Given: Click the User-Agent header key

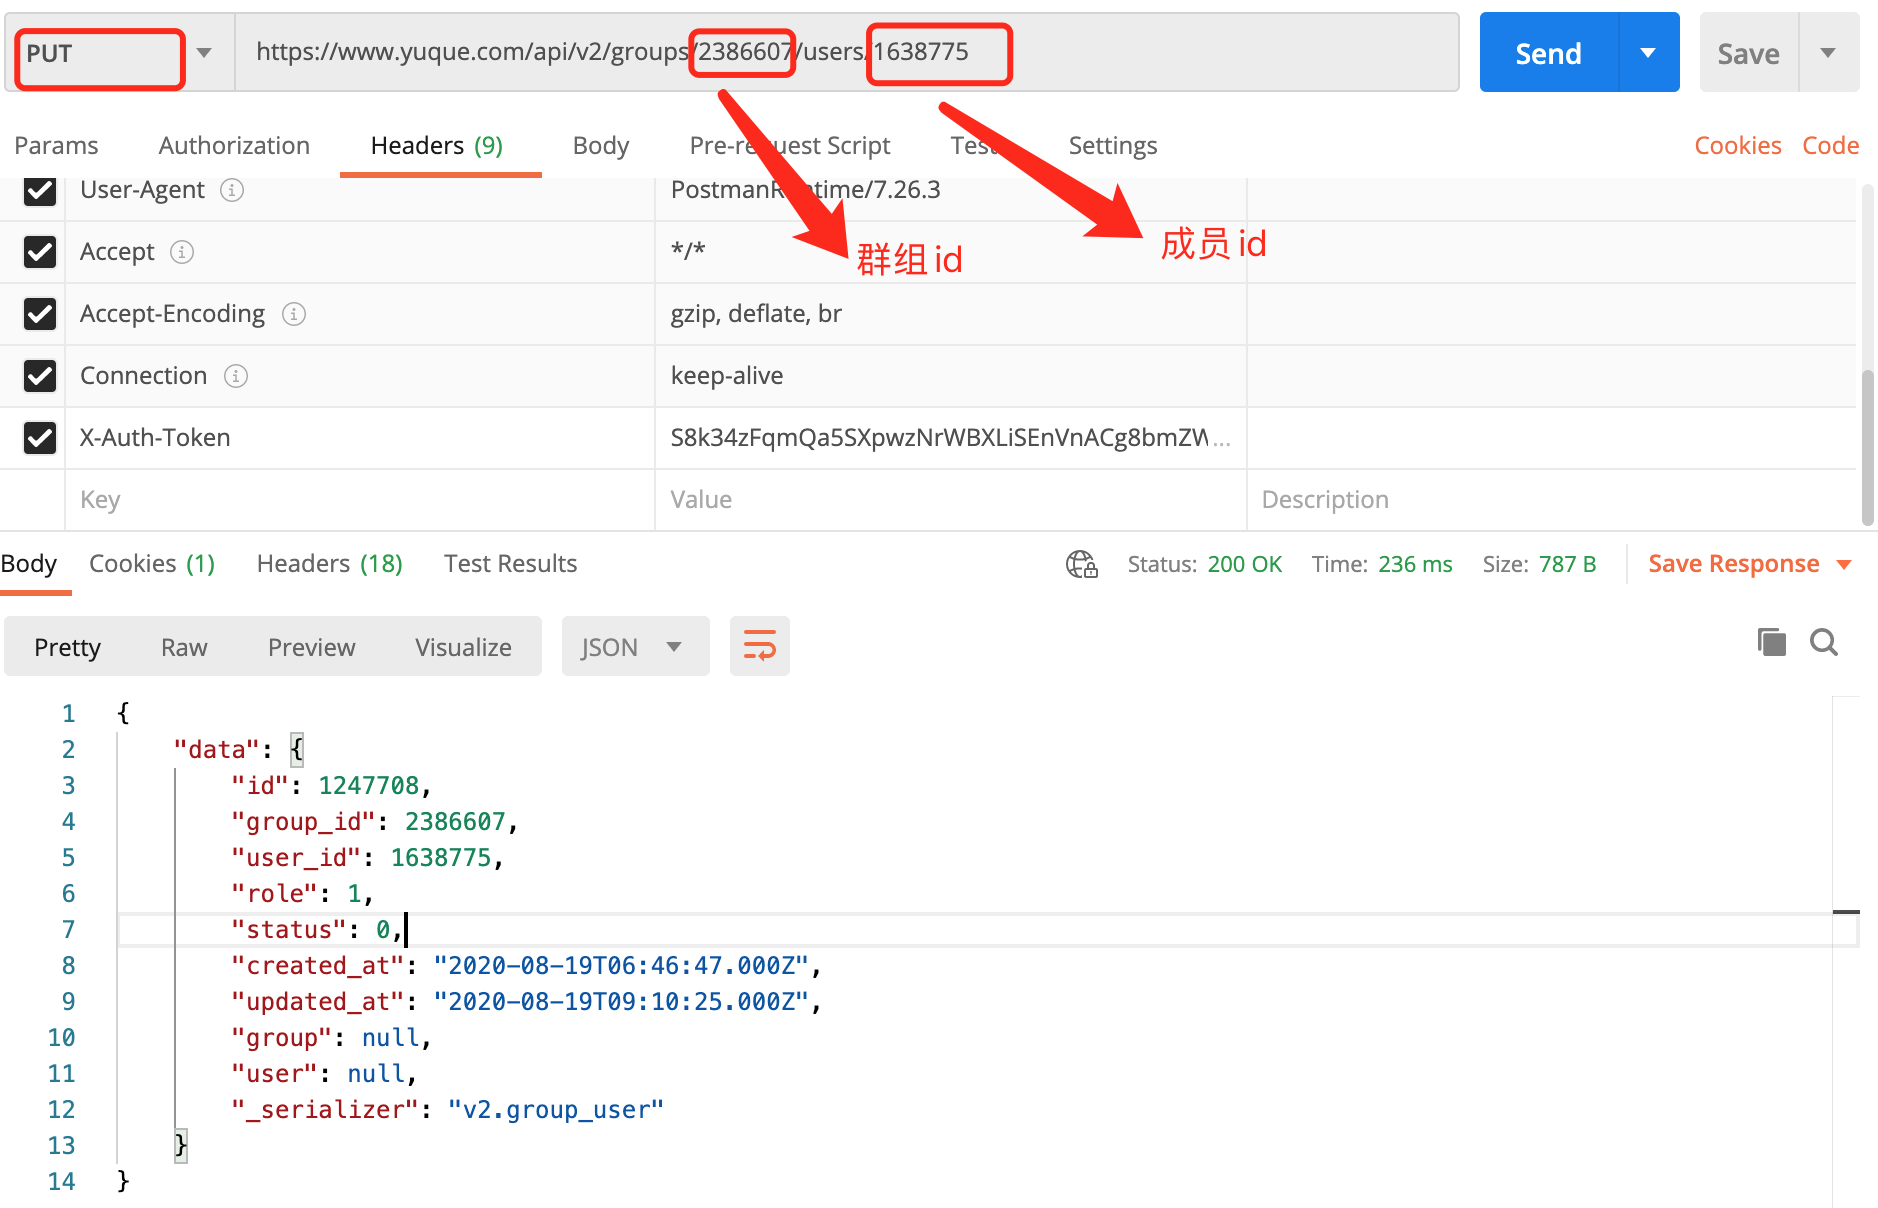Looking at the screenshot, I should [x=142, y=190].
